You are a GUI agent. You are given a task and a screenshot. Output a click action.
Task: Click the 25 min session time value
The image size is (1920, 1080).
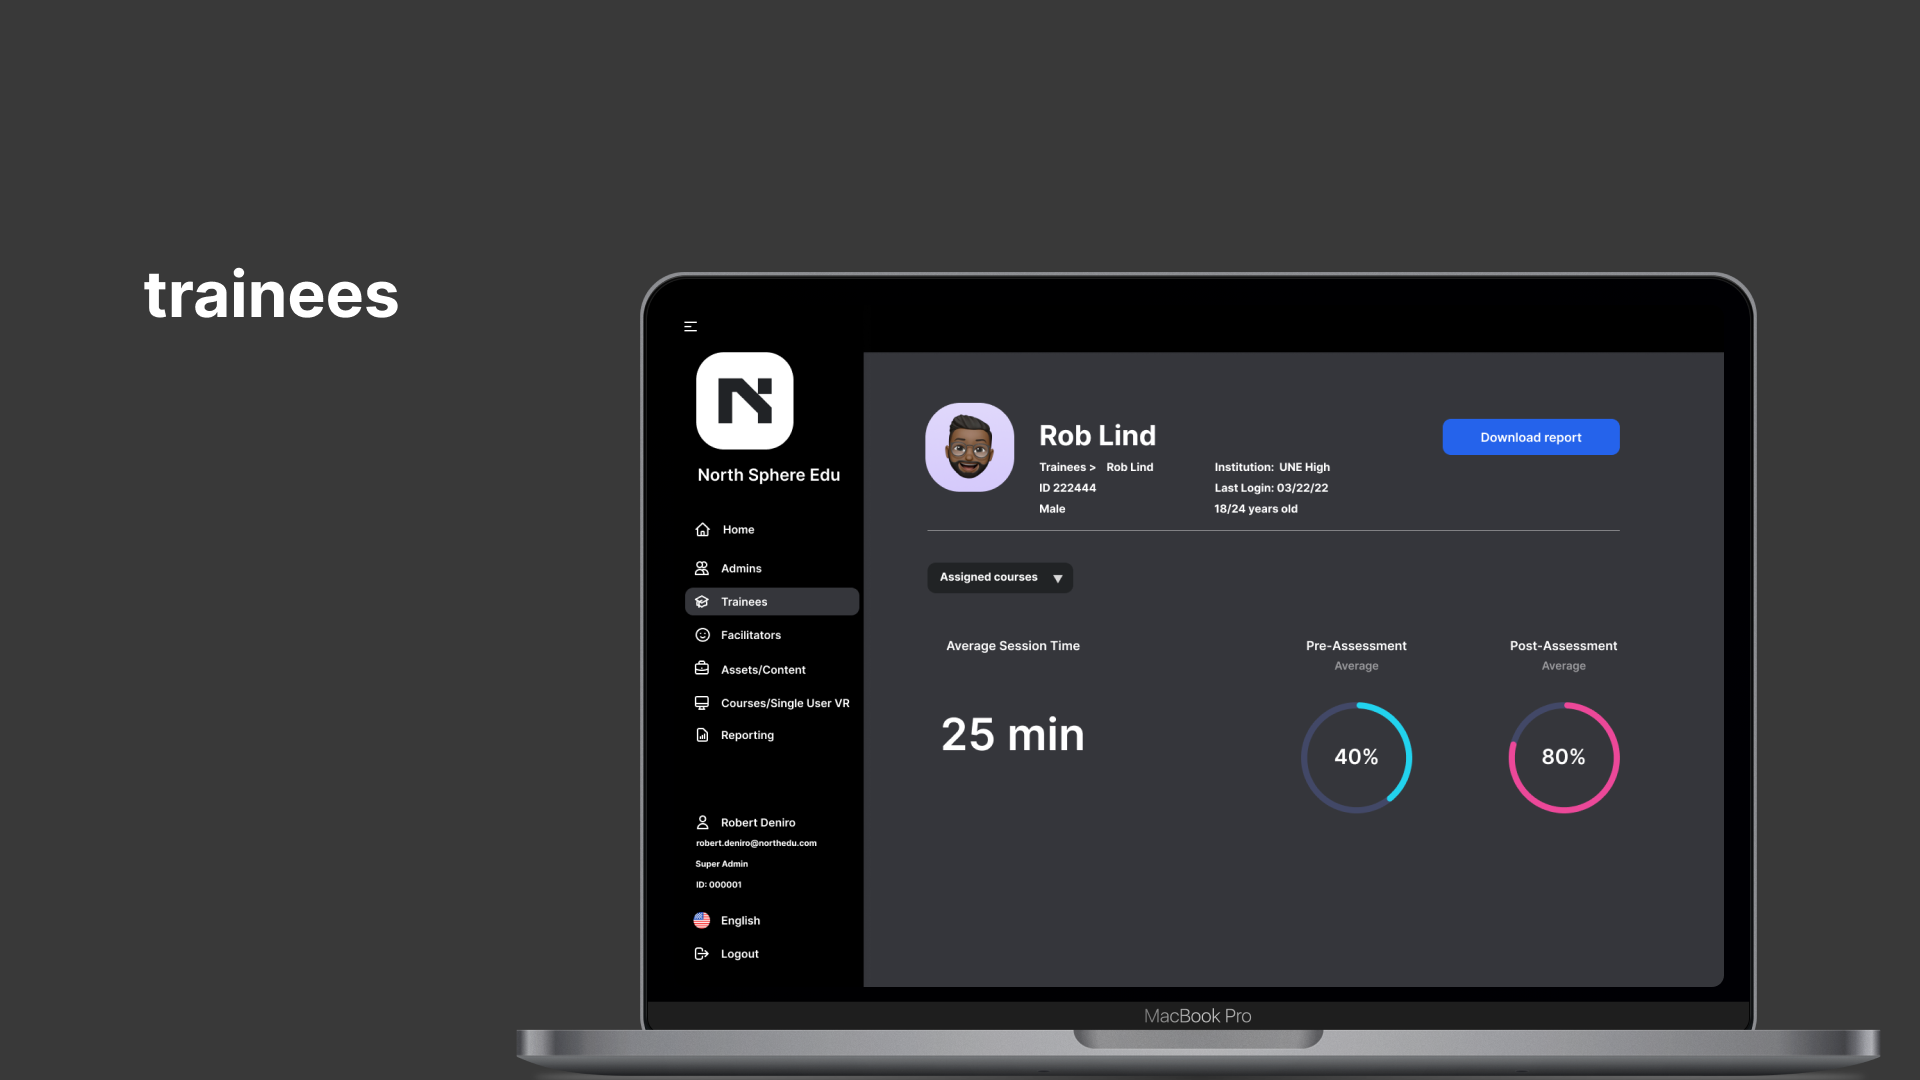coord(1012,735)
